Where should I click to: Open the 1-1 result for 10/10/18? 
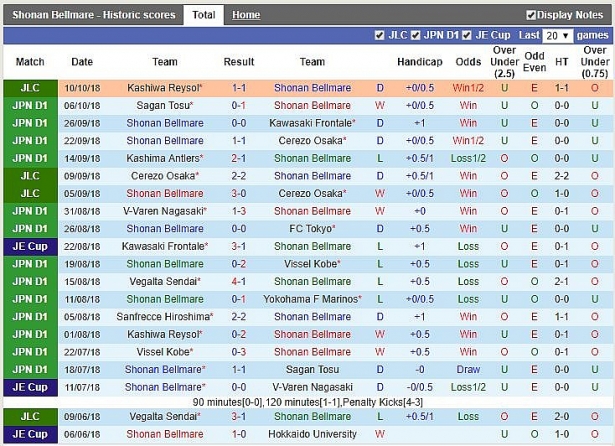[x=239, y=88]
